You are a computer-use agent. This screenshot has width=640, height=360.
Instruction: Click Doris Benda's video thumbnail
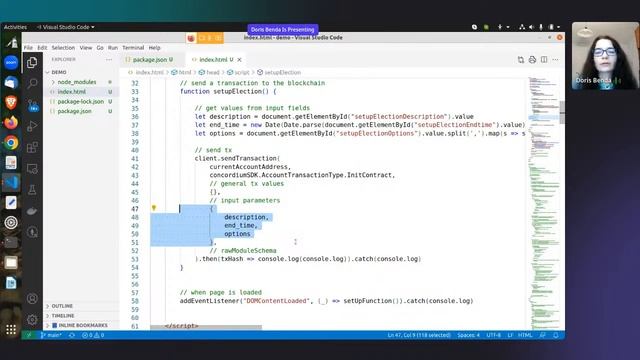click(x=605, y=56)
